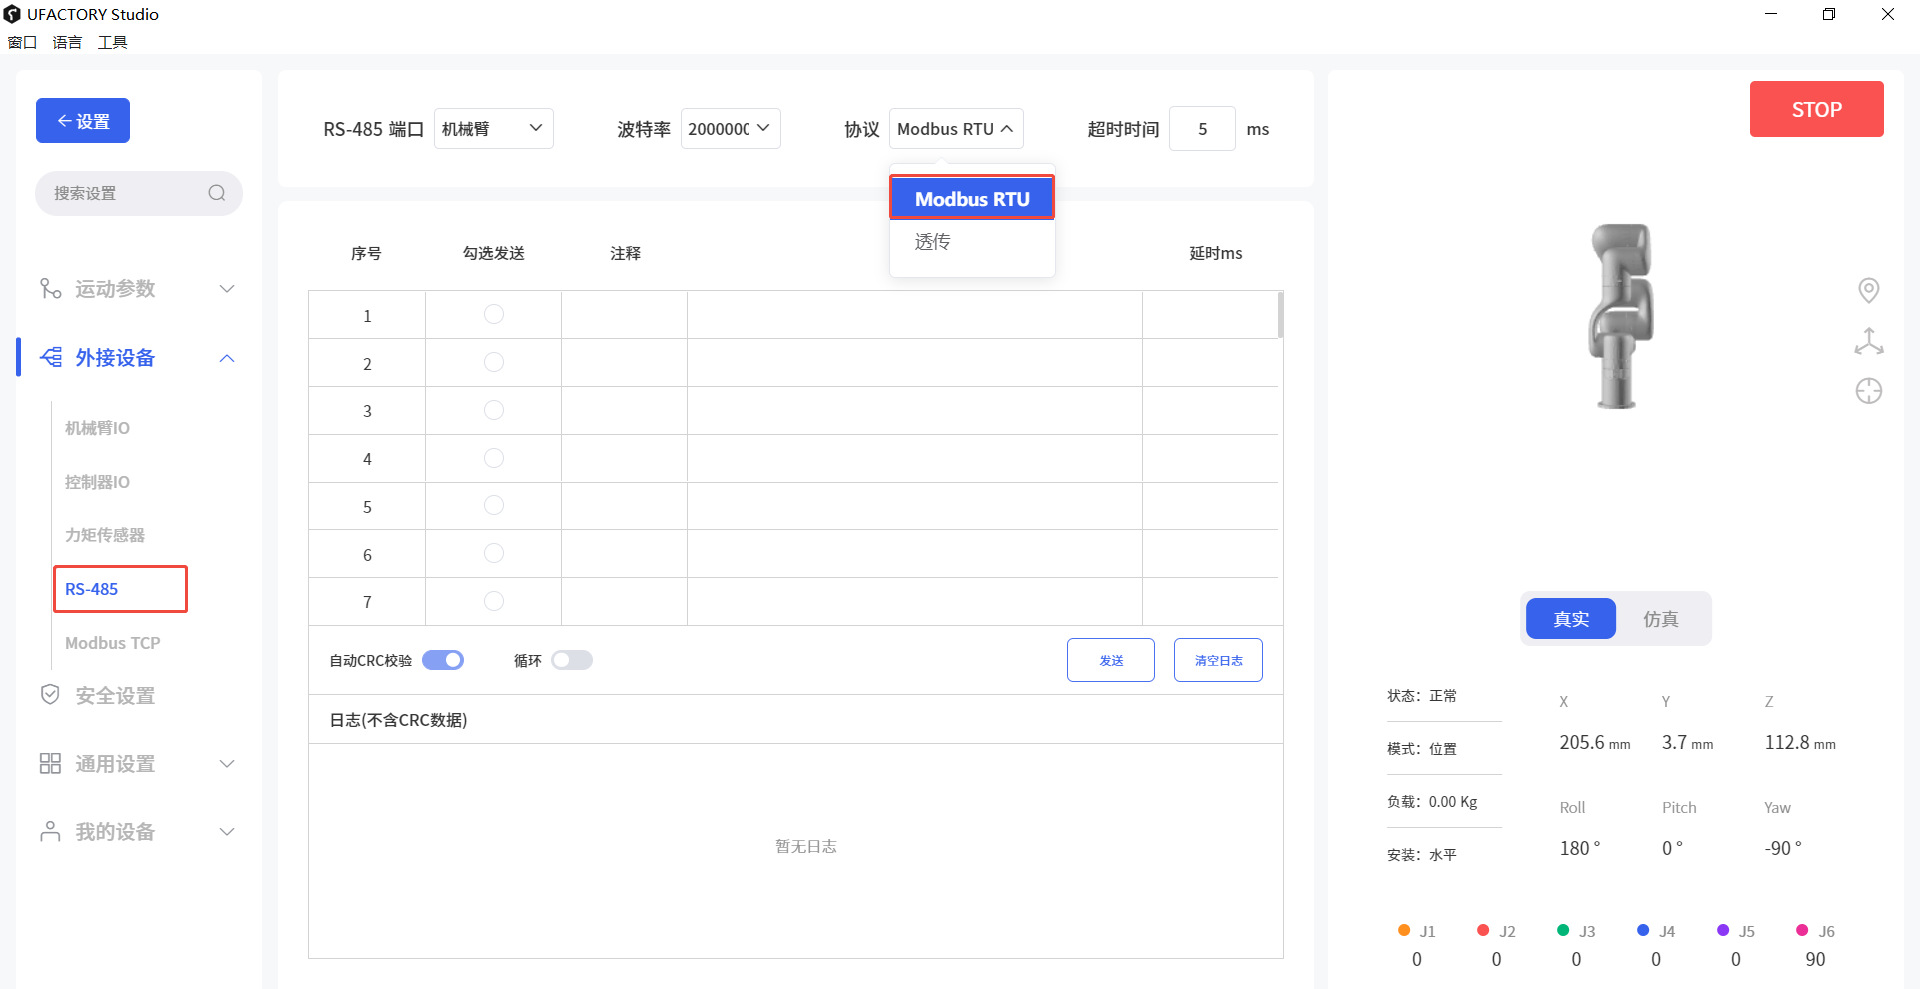
Task: Click the 我的设备 user icon
Action: [50, 832]
